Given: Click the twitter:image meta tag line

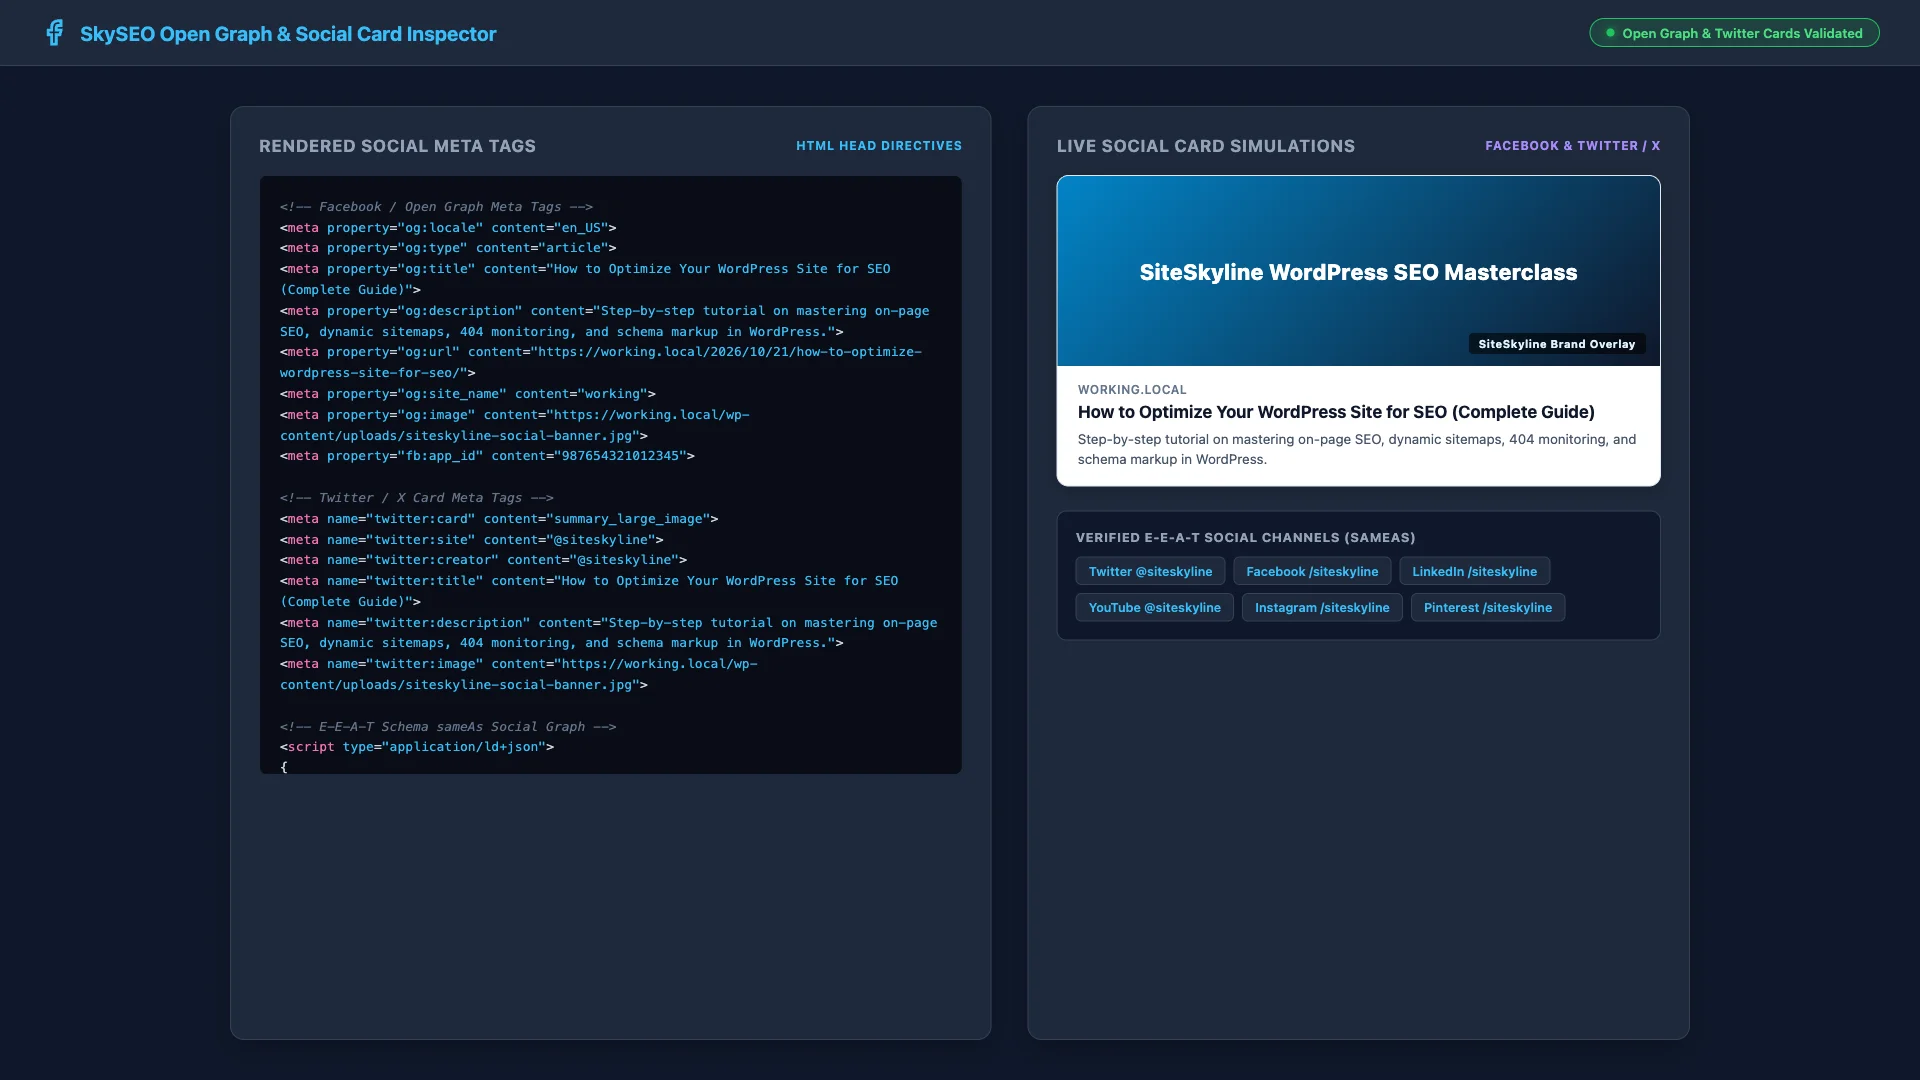Looking at the screenshot, I should tap(519, 674).
